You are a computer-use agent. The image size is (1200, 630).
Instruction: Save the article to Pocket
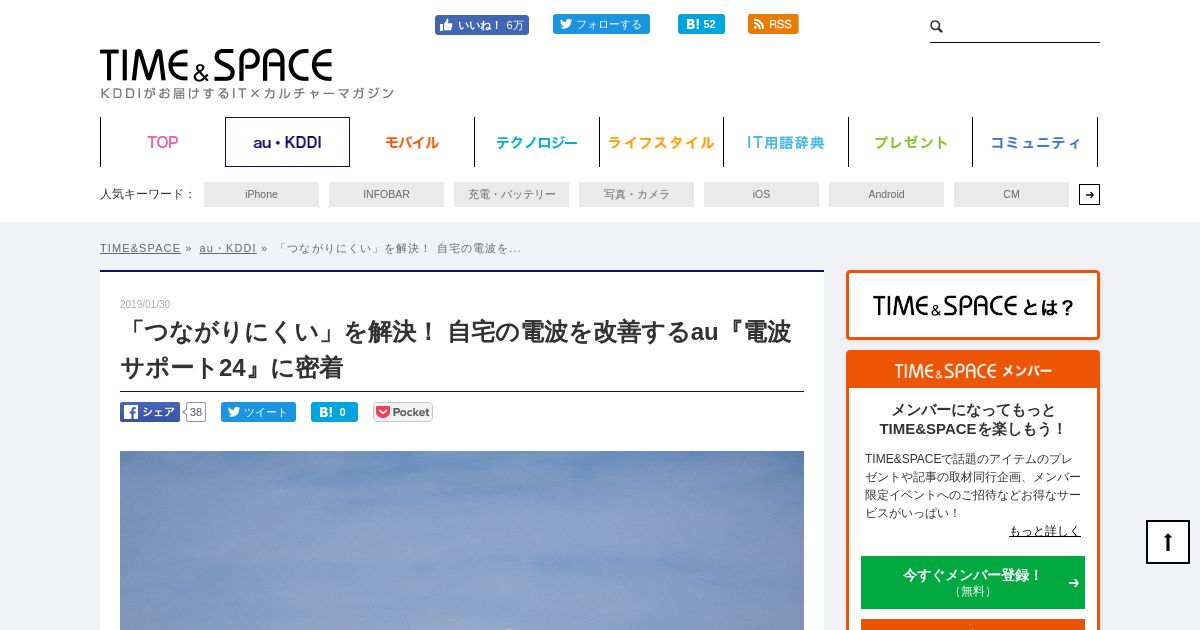tap(403, 412)
